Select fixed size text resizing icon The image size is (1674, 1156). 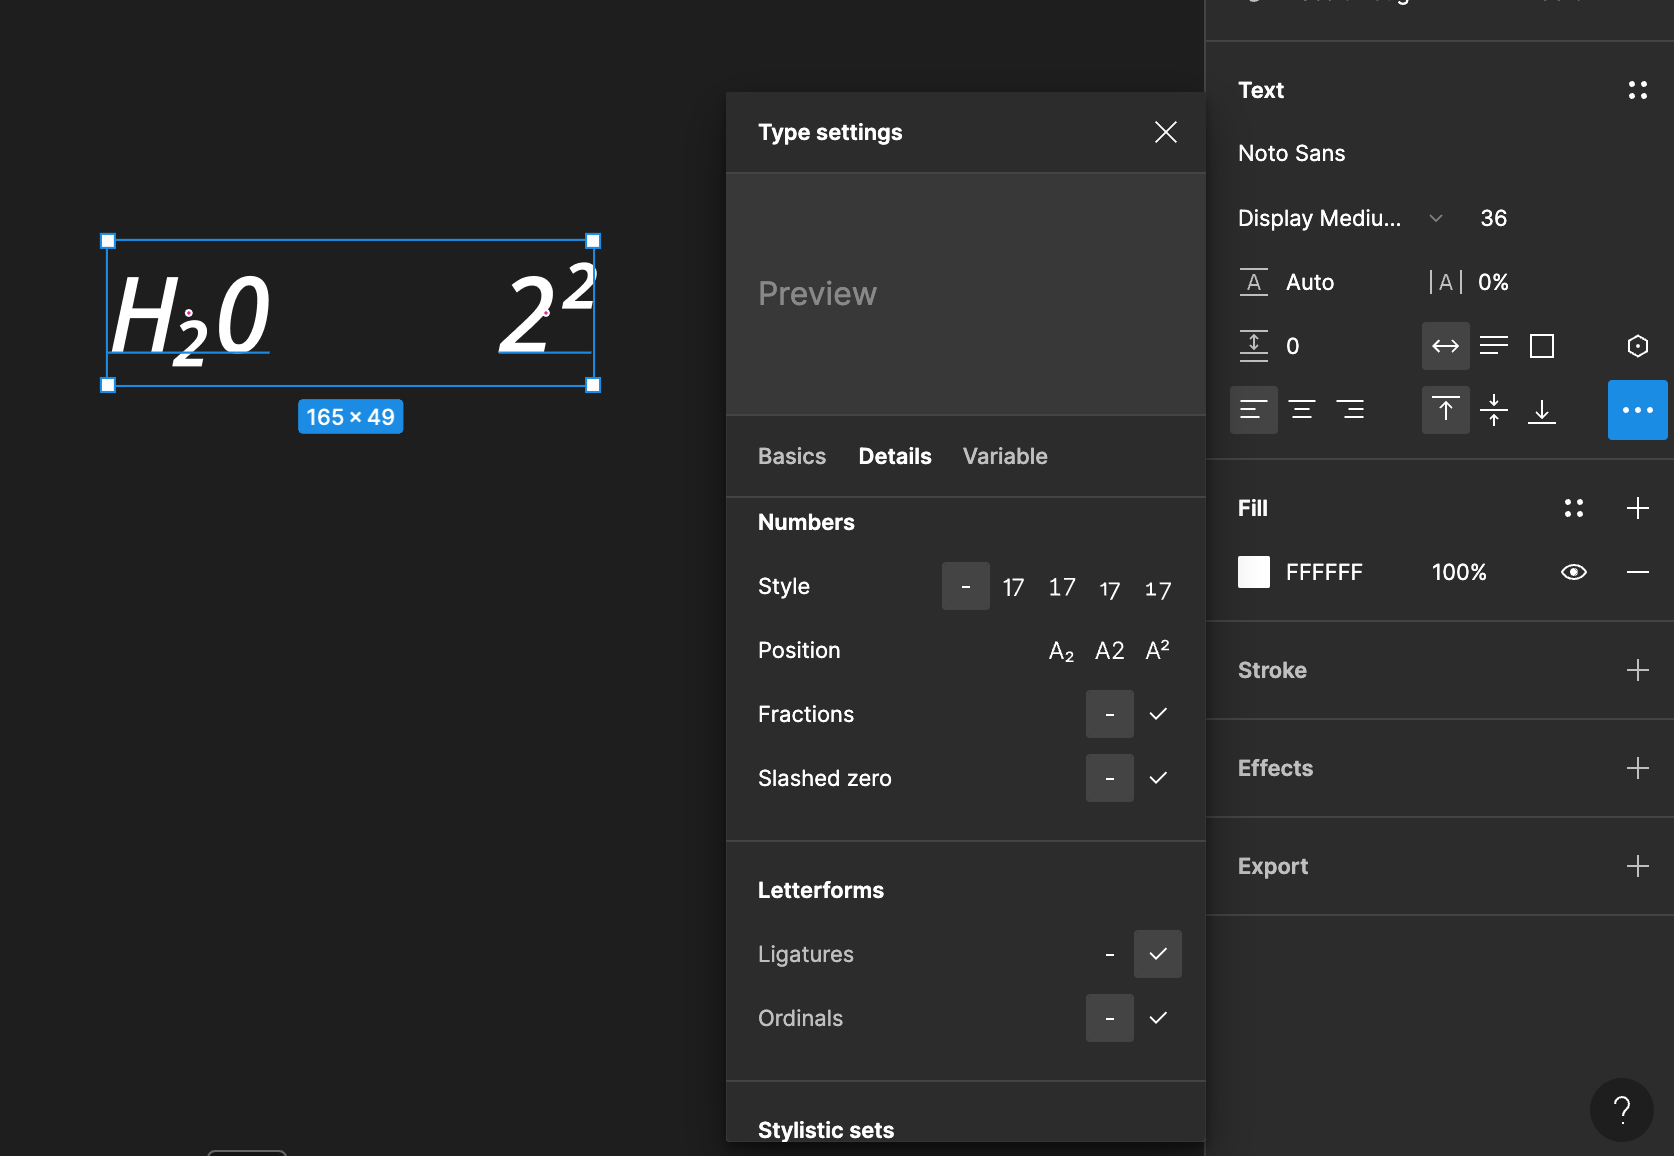[1541, 346]
